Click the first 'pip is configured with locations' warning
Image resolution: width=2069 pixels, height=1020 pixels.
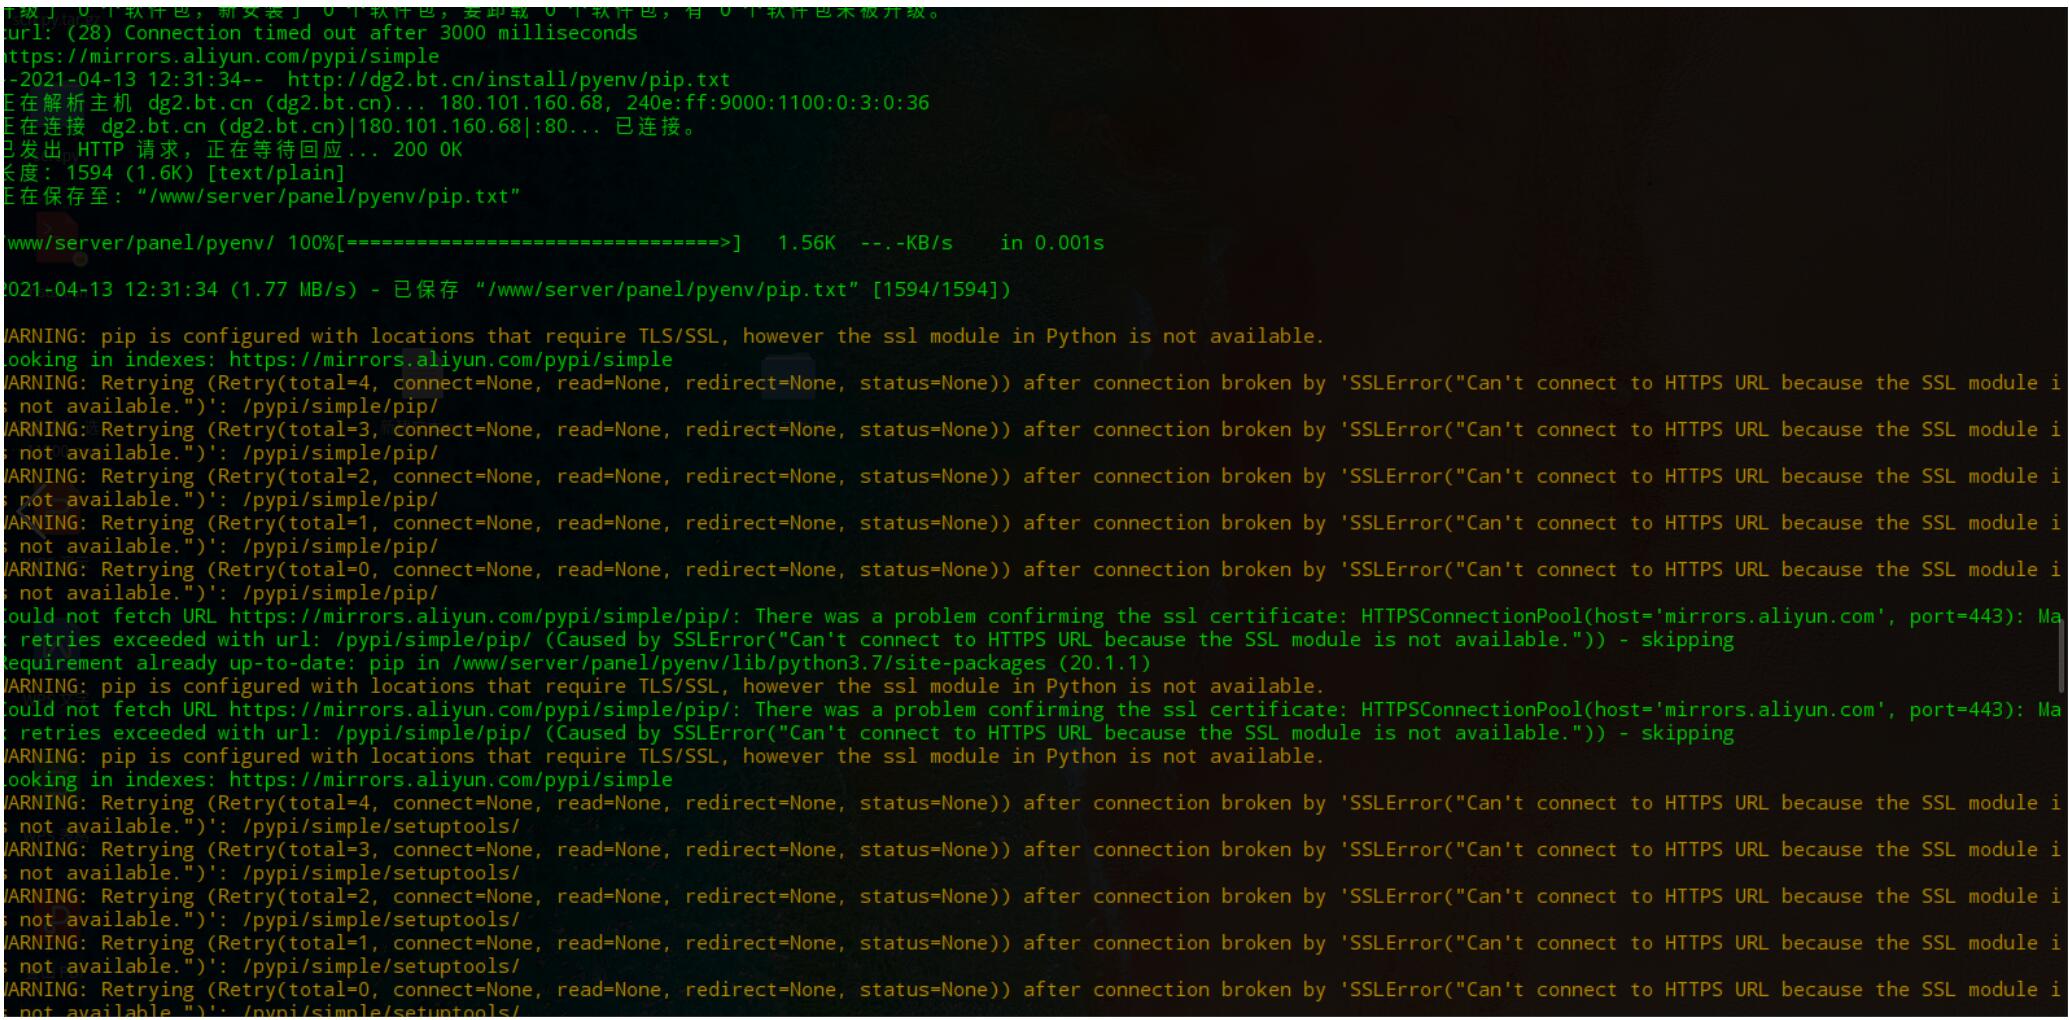coord(663,336)
